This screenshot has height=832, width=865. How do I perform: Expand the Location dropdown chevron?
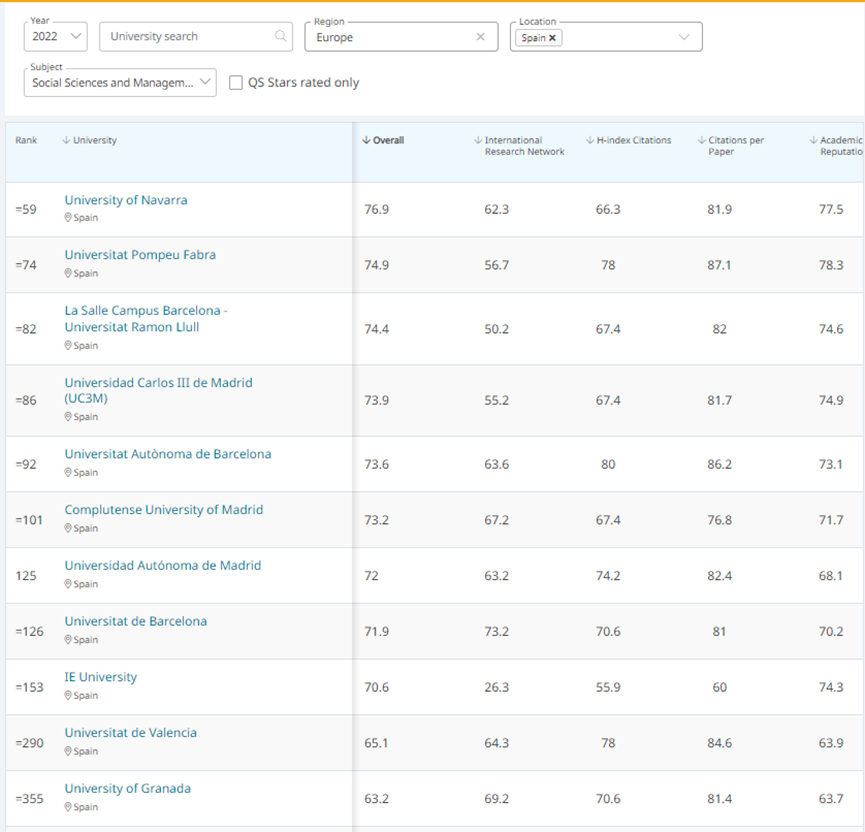[684, 37]
